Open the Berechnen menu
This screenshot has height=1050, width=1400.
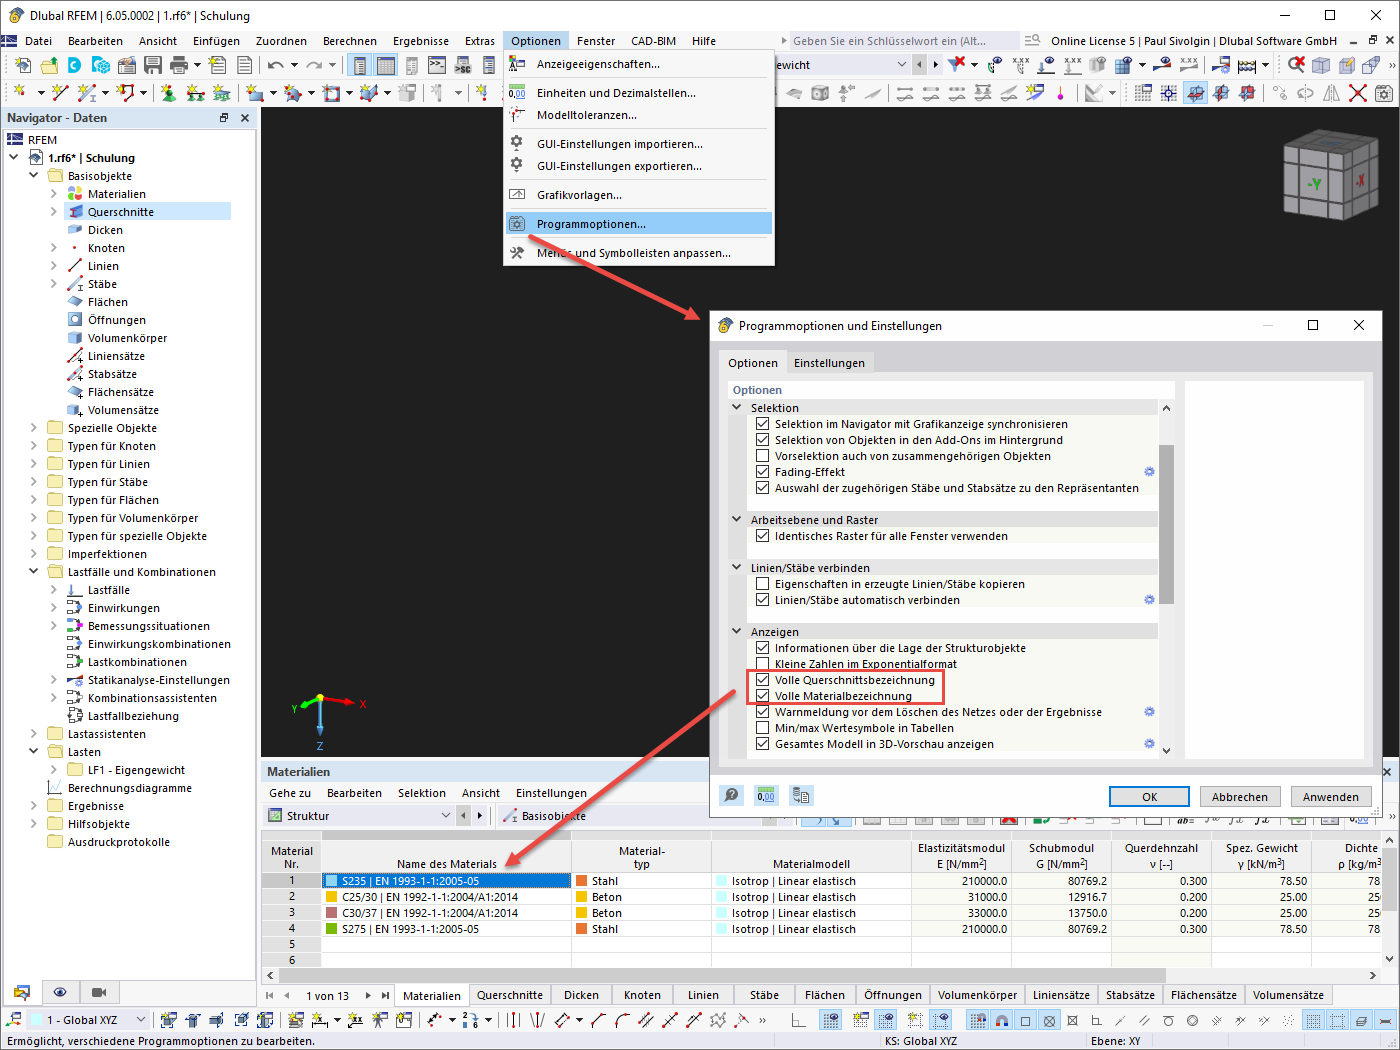point(350,41)
